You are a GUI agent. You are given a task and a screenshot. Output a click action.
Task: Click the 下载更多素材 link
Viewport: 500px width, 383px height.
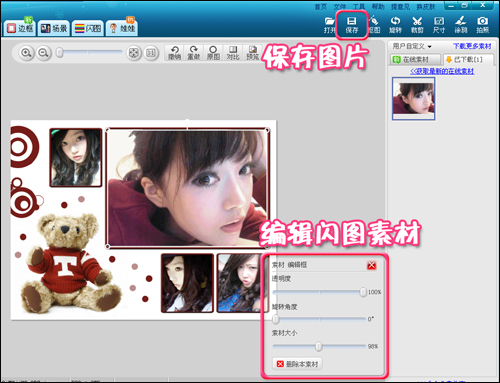coord(472,46)
